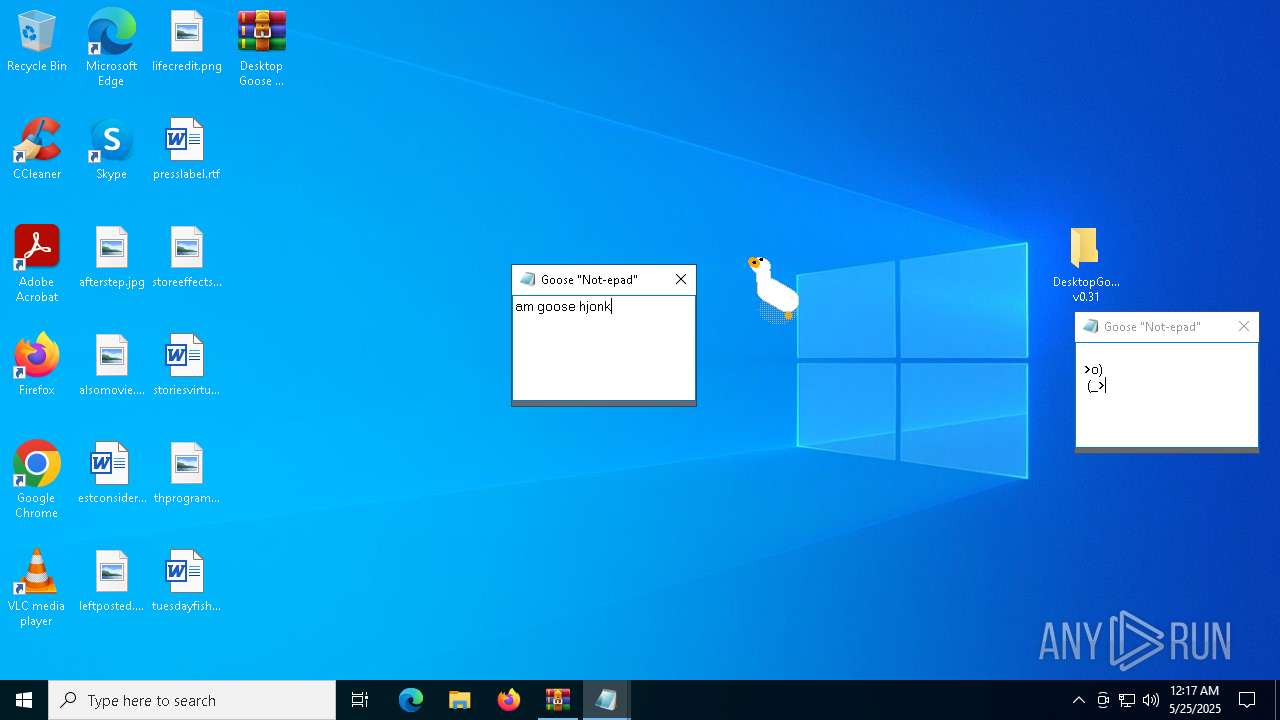Open the clock showing 12:17 AM
The width and height of the screenshot is (1280, 720).
click(x=1195, y=700)
